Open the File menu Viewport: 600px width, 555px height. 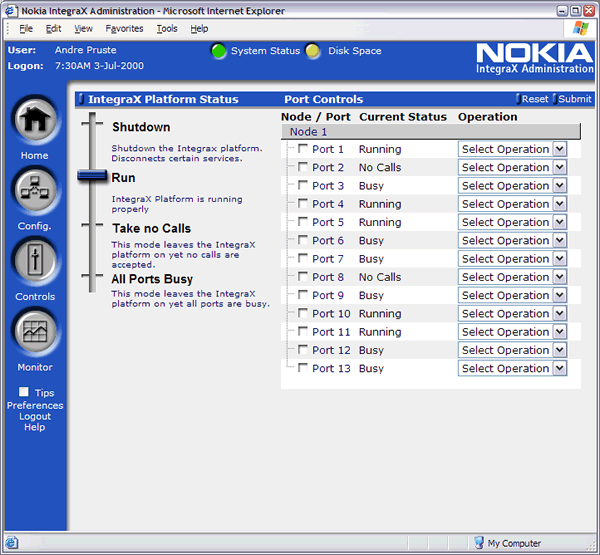click(26, 29)
